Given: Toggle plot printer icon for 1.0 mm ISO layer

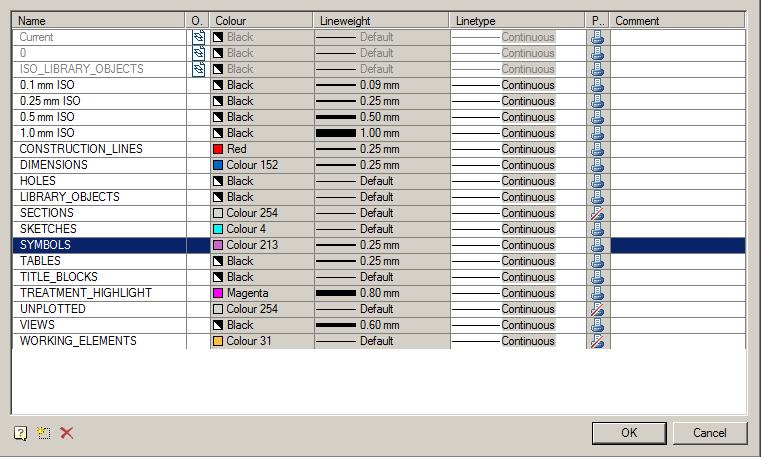Looking at the screenshot, I should pos(597,133).
